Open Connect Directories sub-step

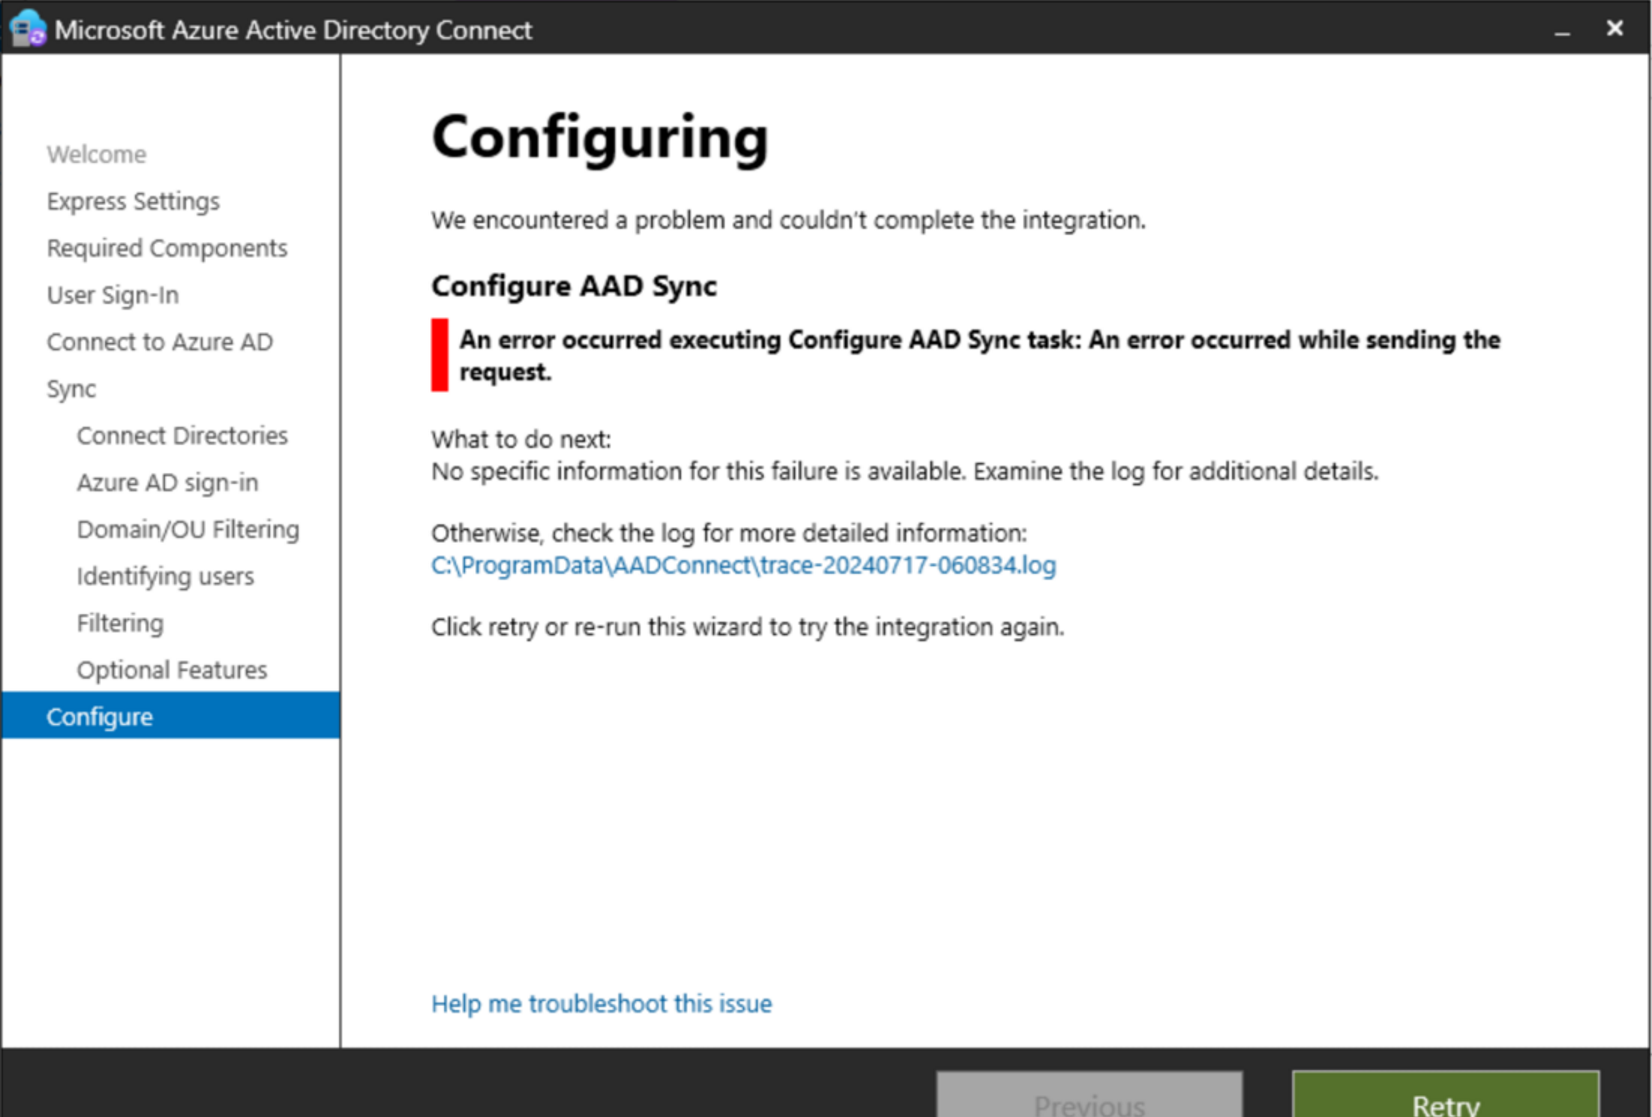tap(182, 435)
